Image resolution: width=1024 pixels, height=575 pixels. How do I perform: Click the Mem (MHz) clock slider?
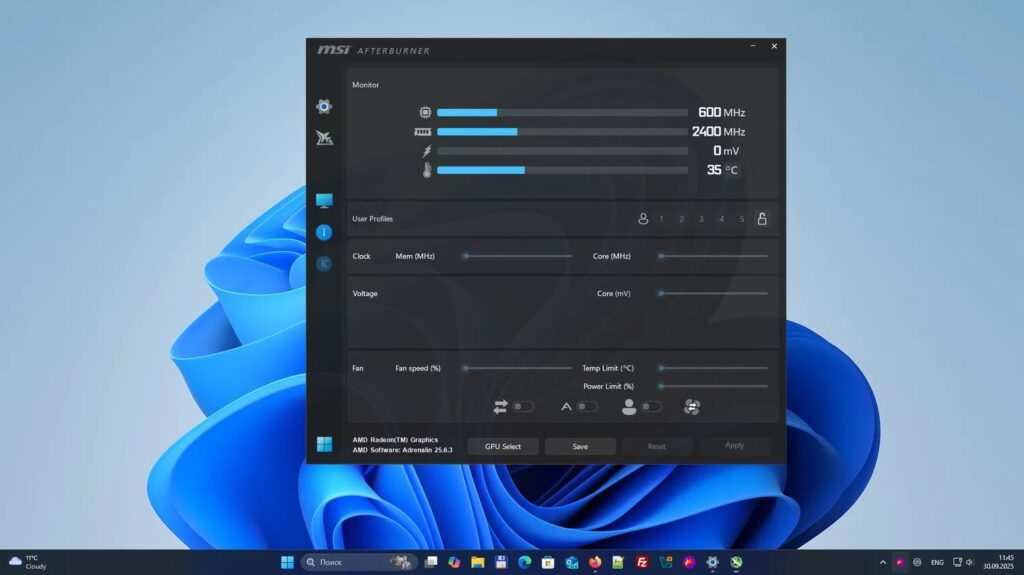pyautogui.click(x=518, y=256)
